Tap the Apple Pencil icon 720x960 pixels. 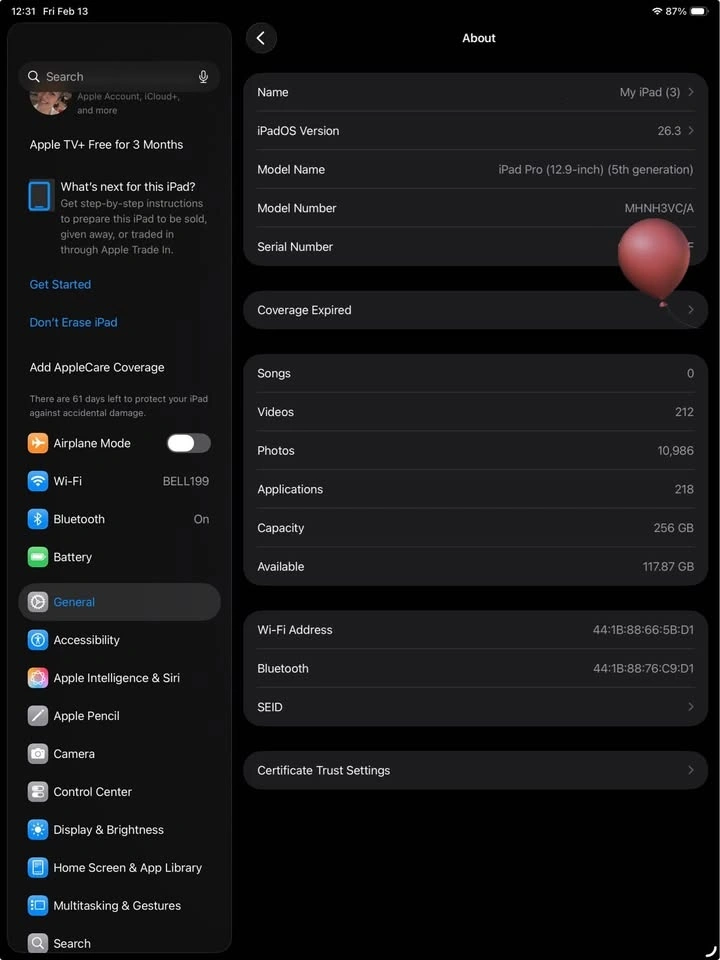tap(38, 716)
